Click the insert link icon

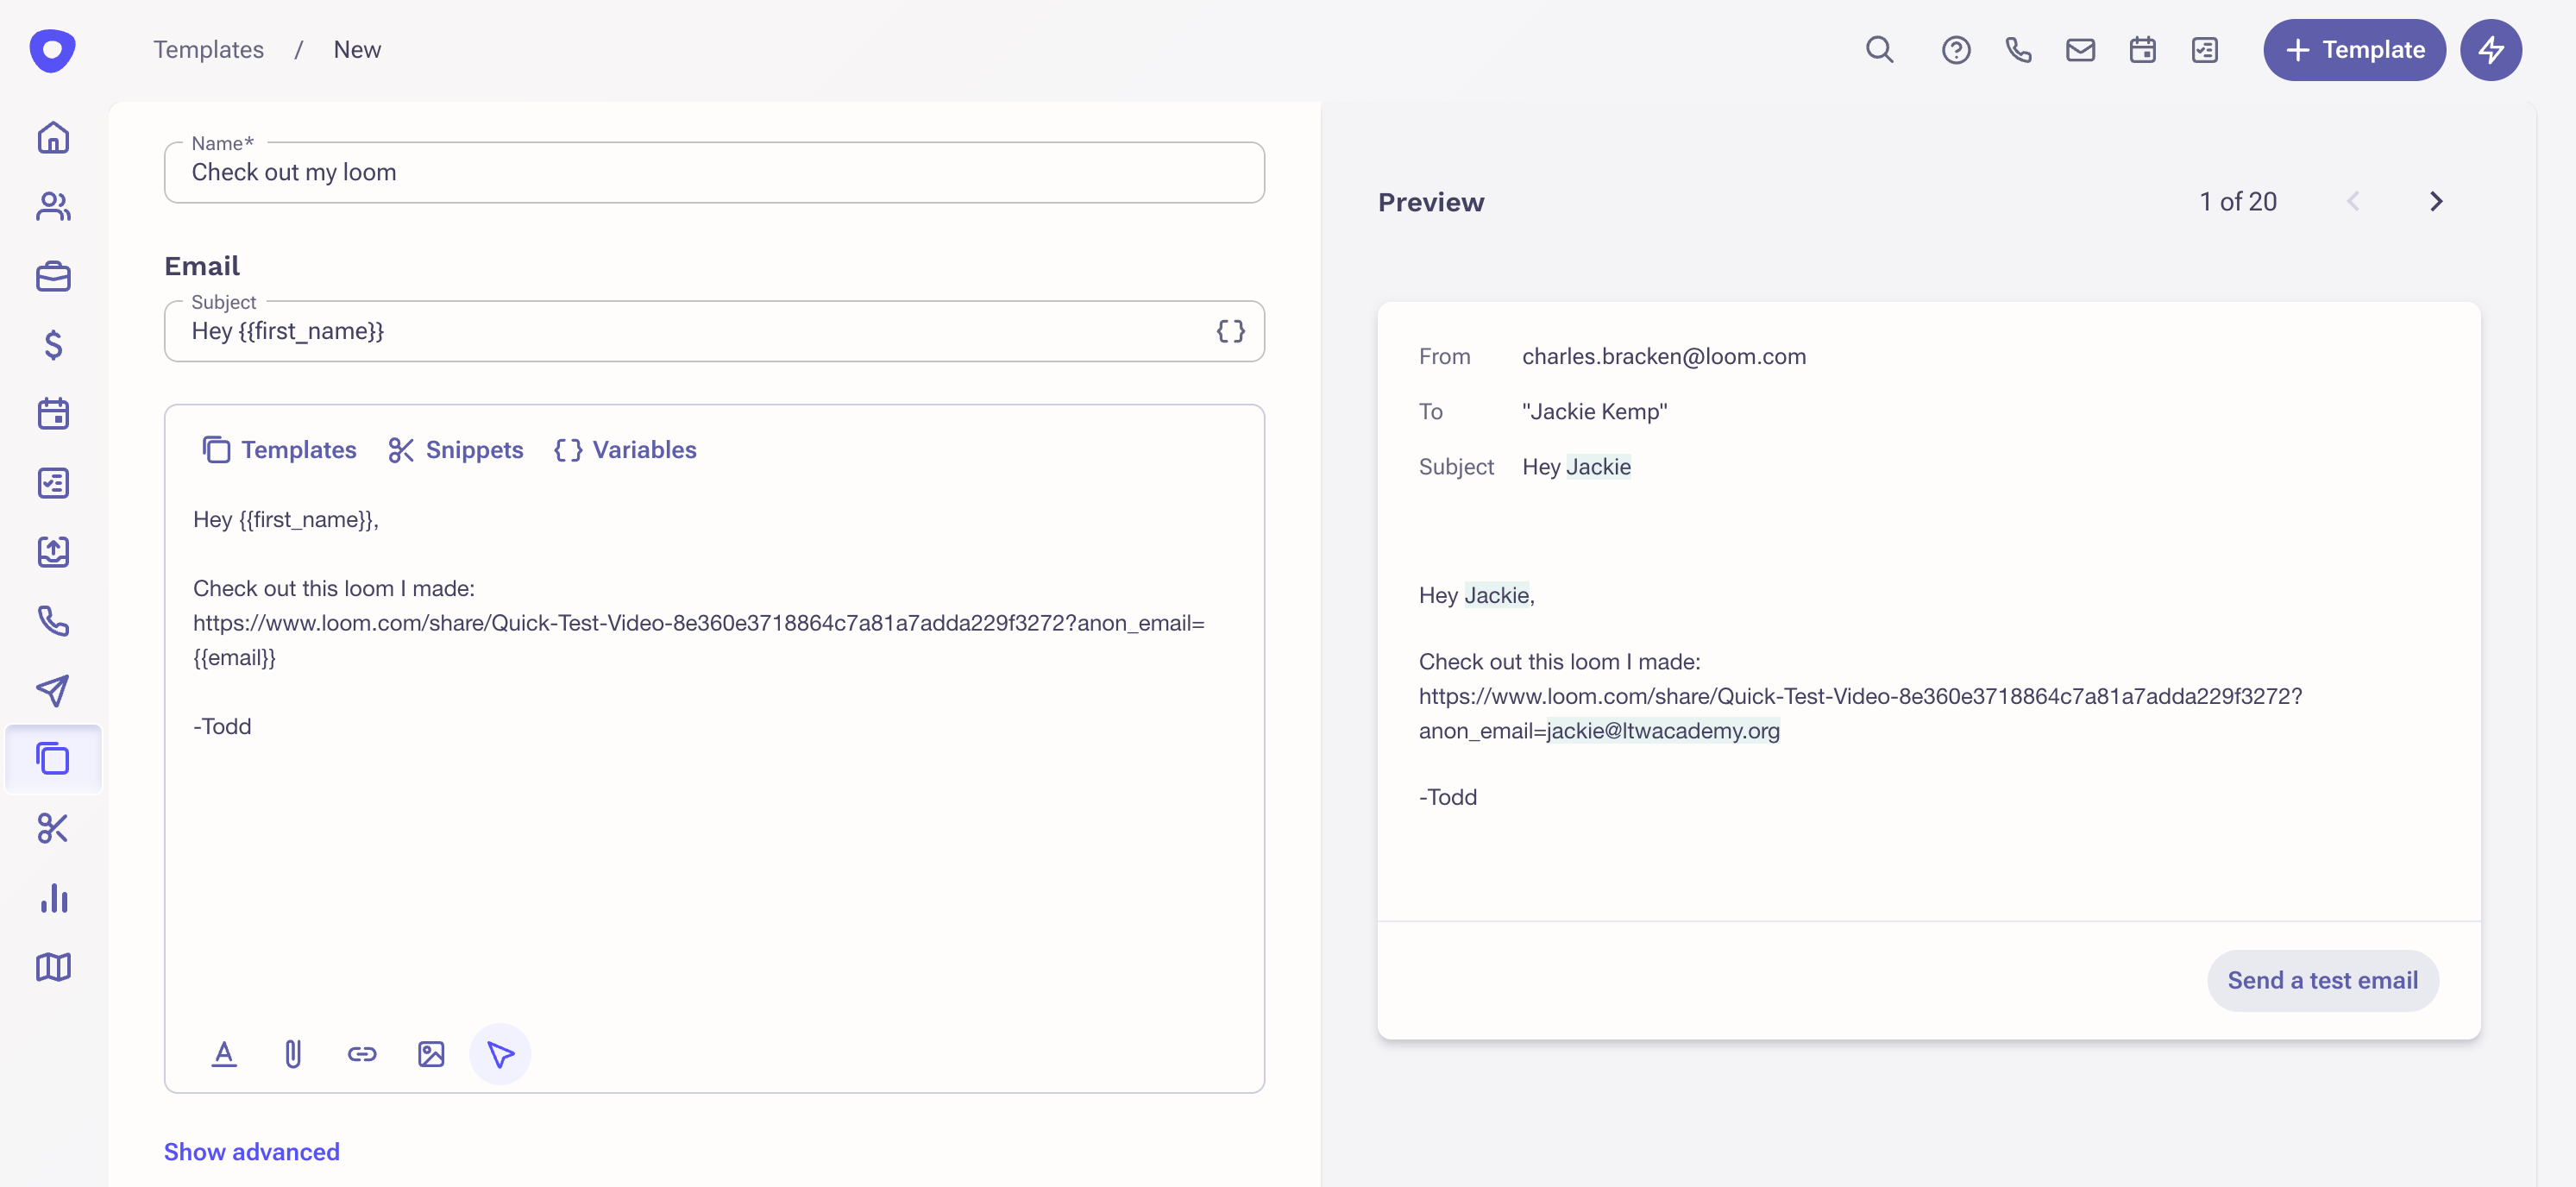point(362,1054)
